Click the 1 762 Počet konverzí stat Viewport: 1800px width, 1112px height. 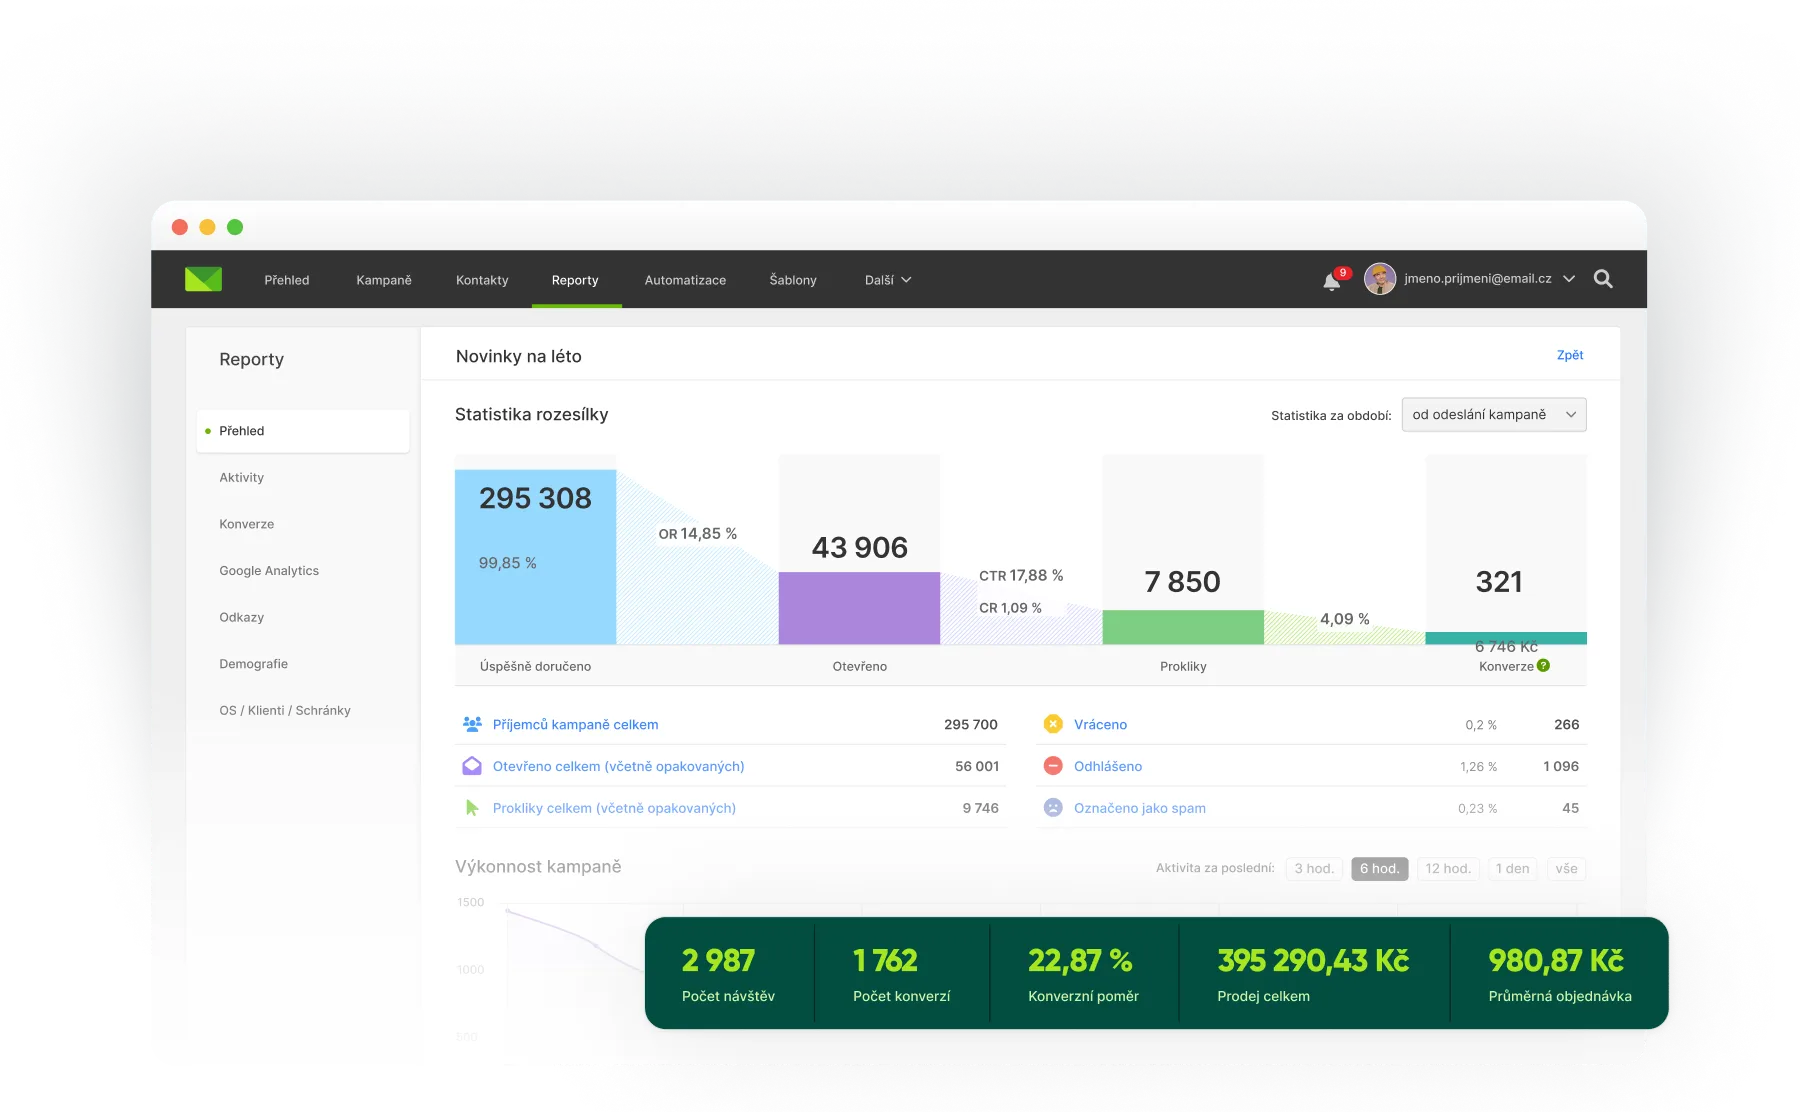[902, 973]
